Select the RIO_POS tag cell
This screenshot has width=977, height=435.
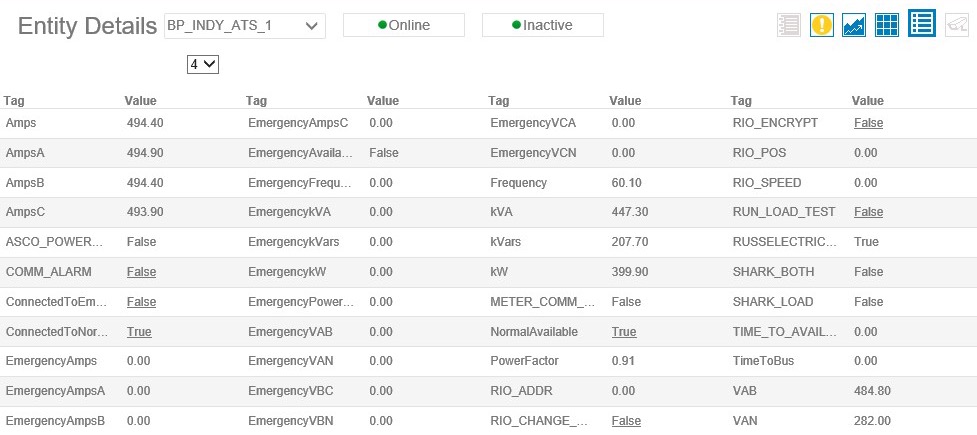(760, 153)
